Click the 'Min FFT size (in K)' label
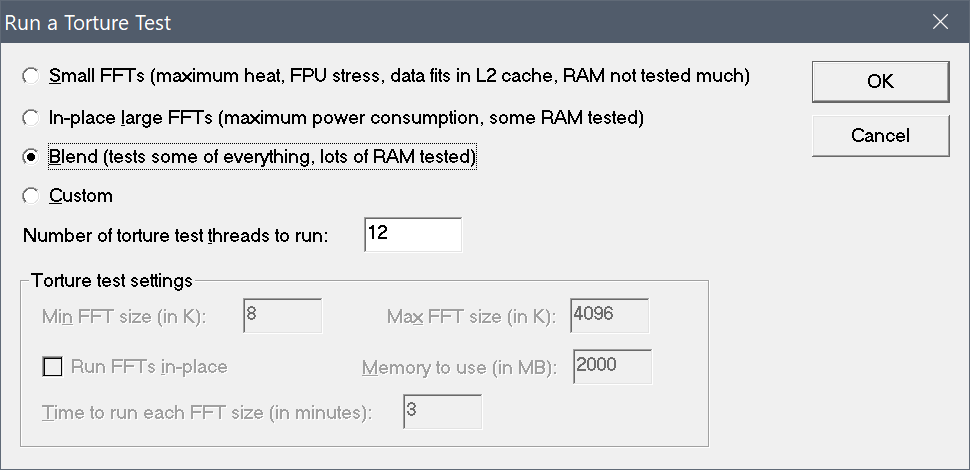This screenshot has width=972, height=471. (x=123, y=317)
